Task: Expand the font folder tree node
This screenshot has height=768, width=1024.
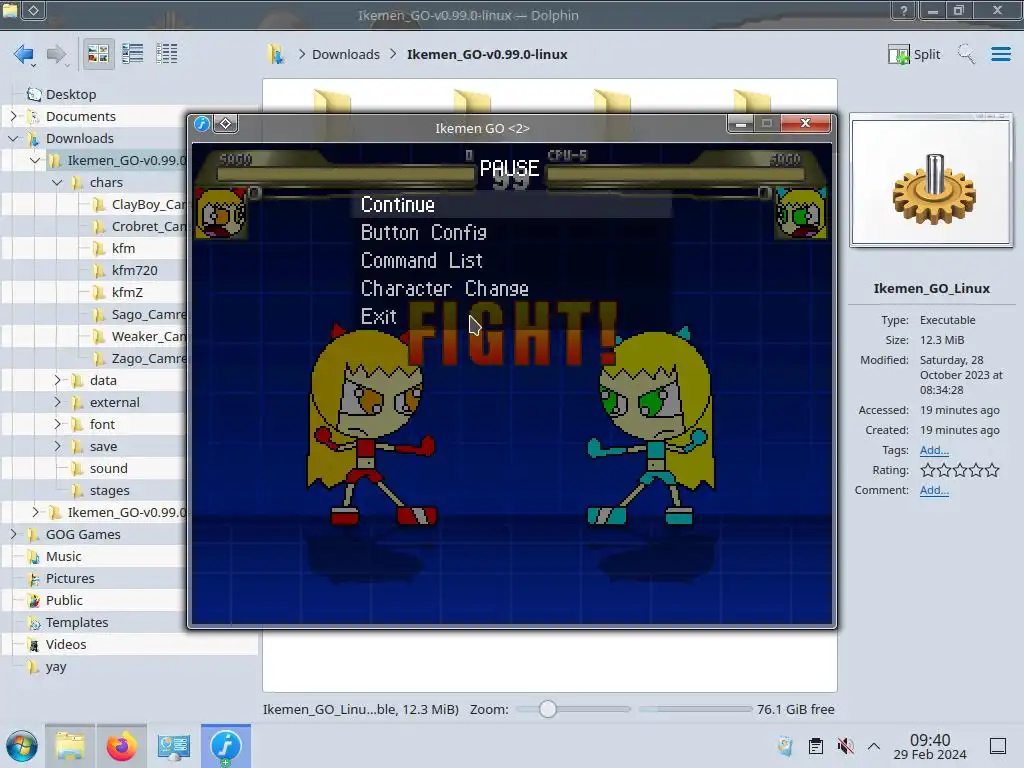Action: click(x=57, y=424)
